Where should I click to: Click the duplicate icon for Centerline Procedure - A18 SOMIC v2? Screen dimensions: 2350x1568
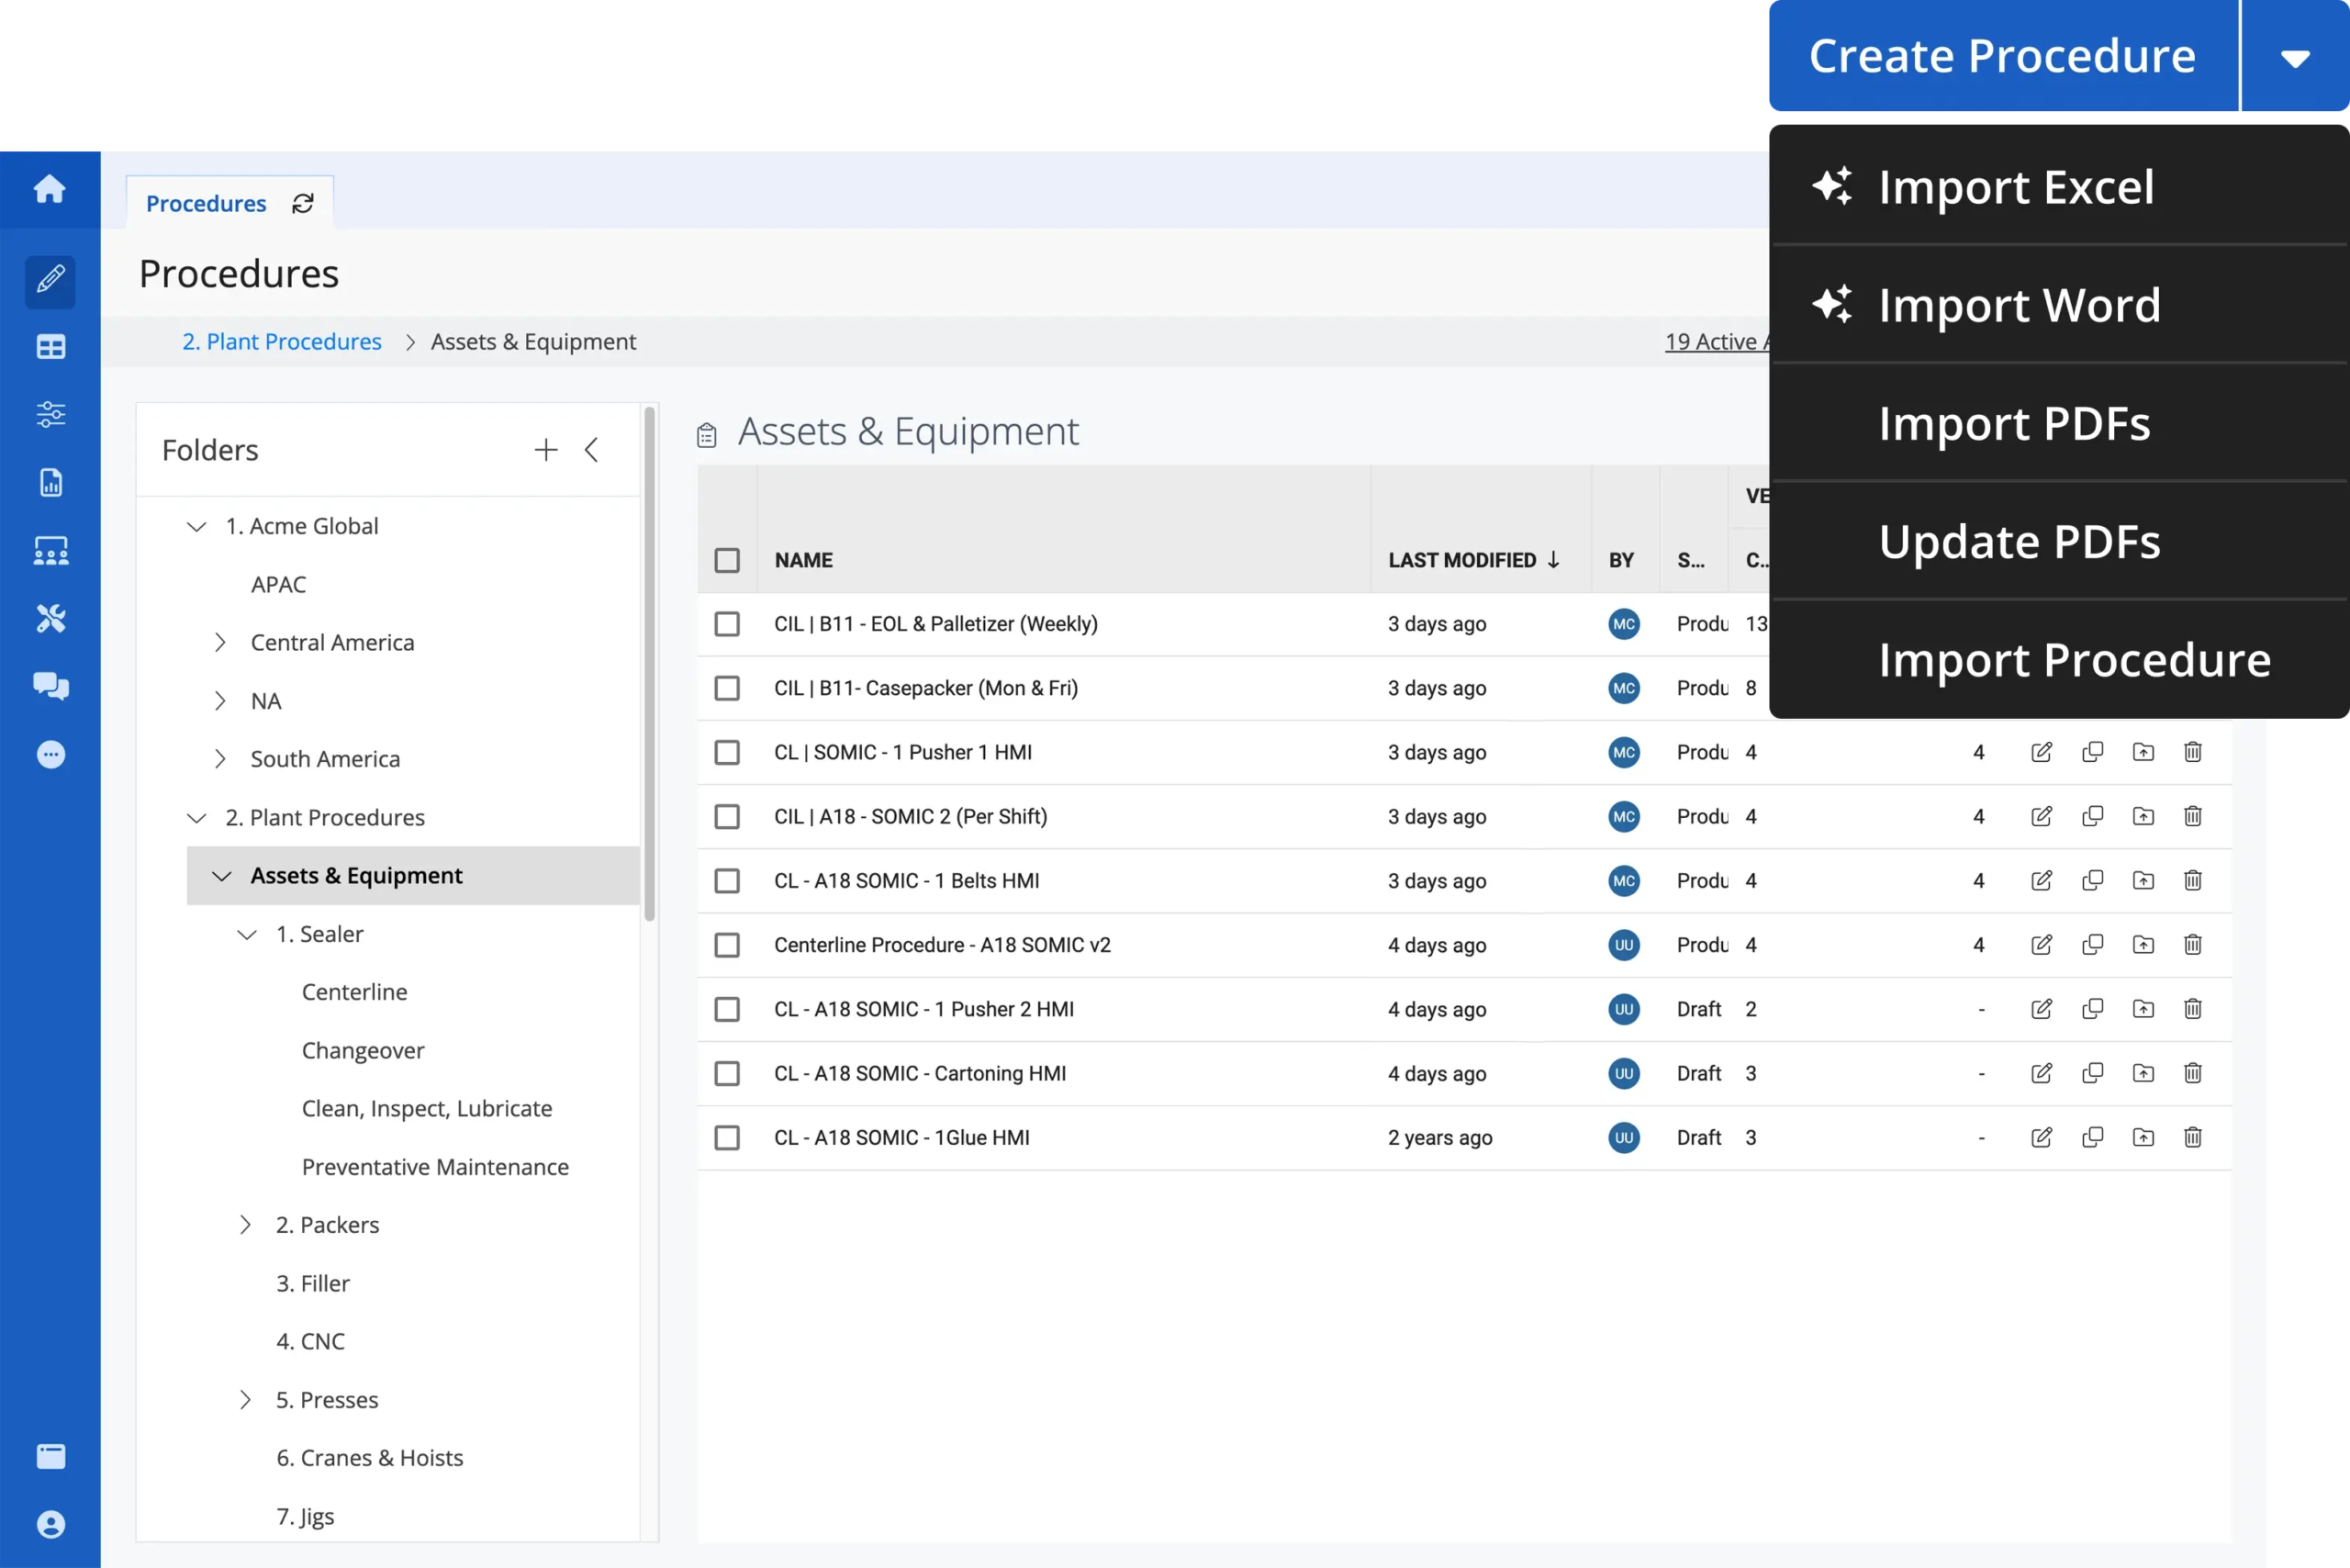(2091, 945)
